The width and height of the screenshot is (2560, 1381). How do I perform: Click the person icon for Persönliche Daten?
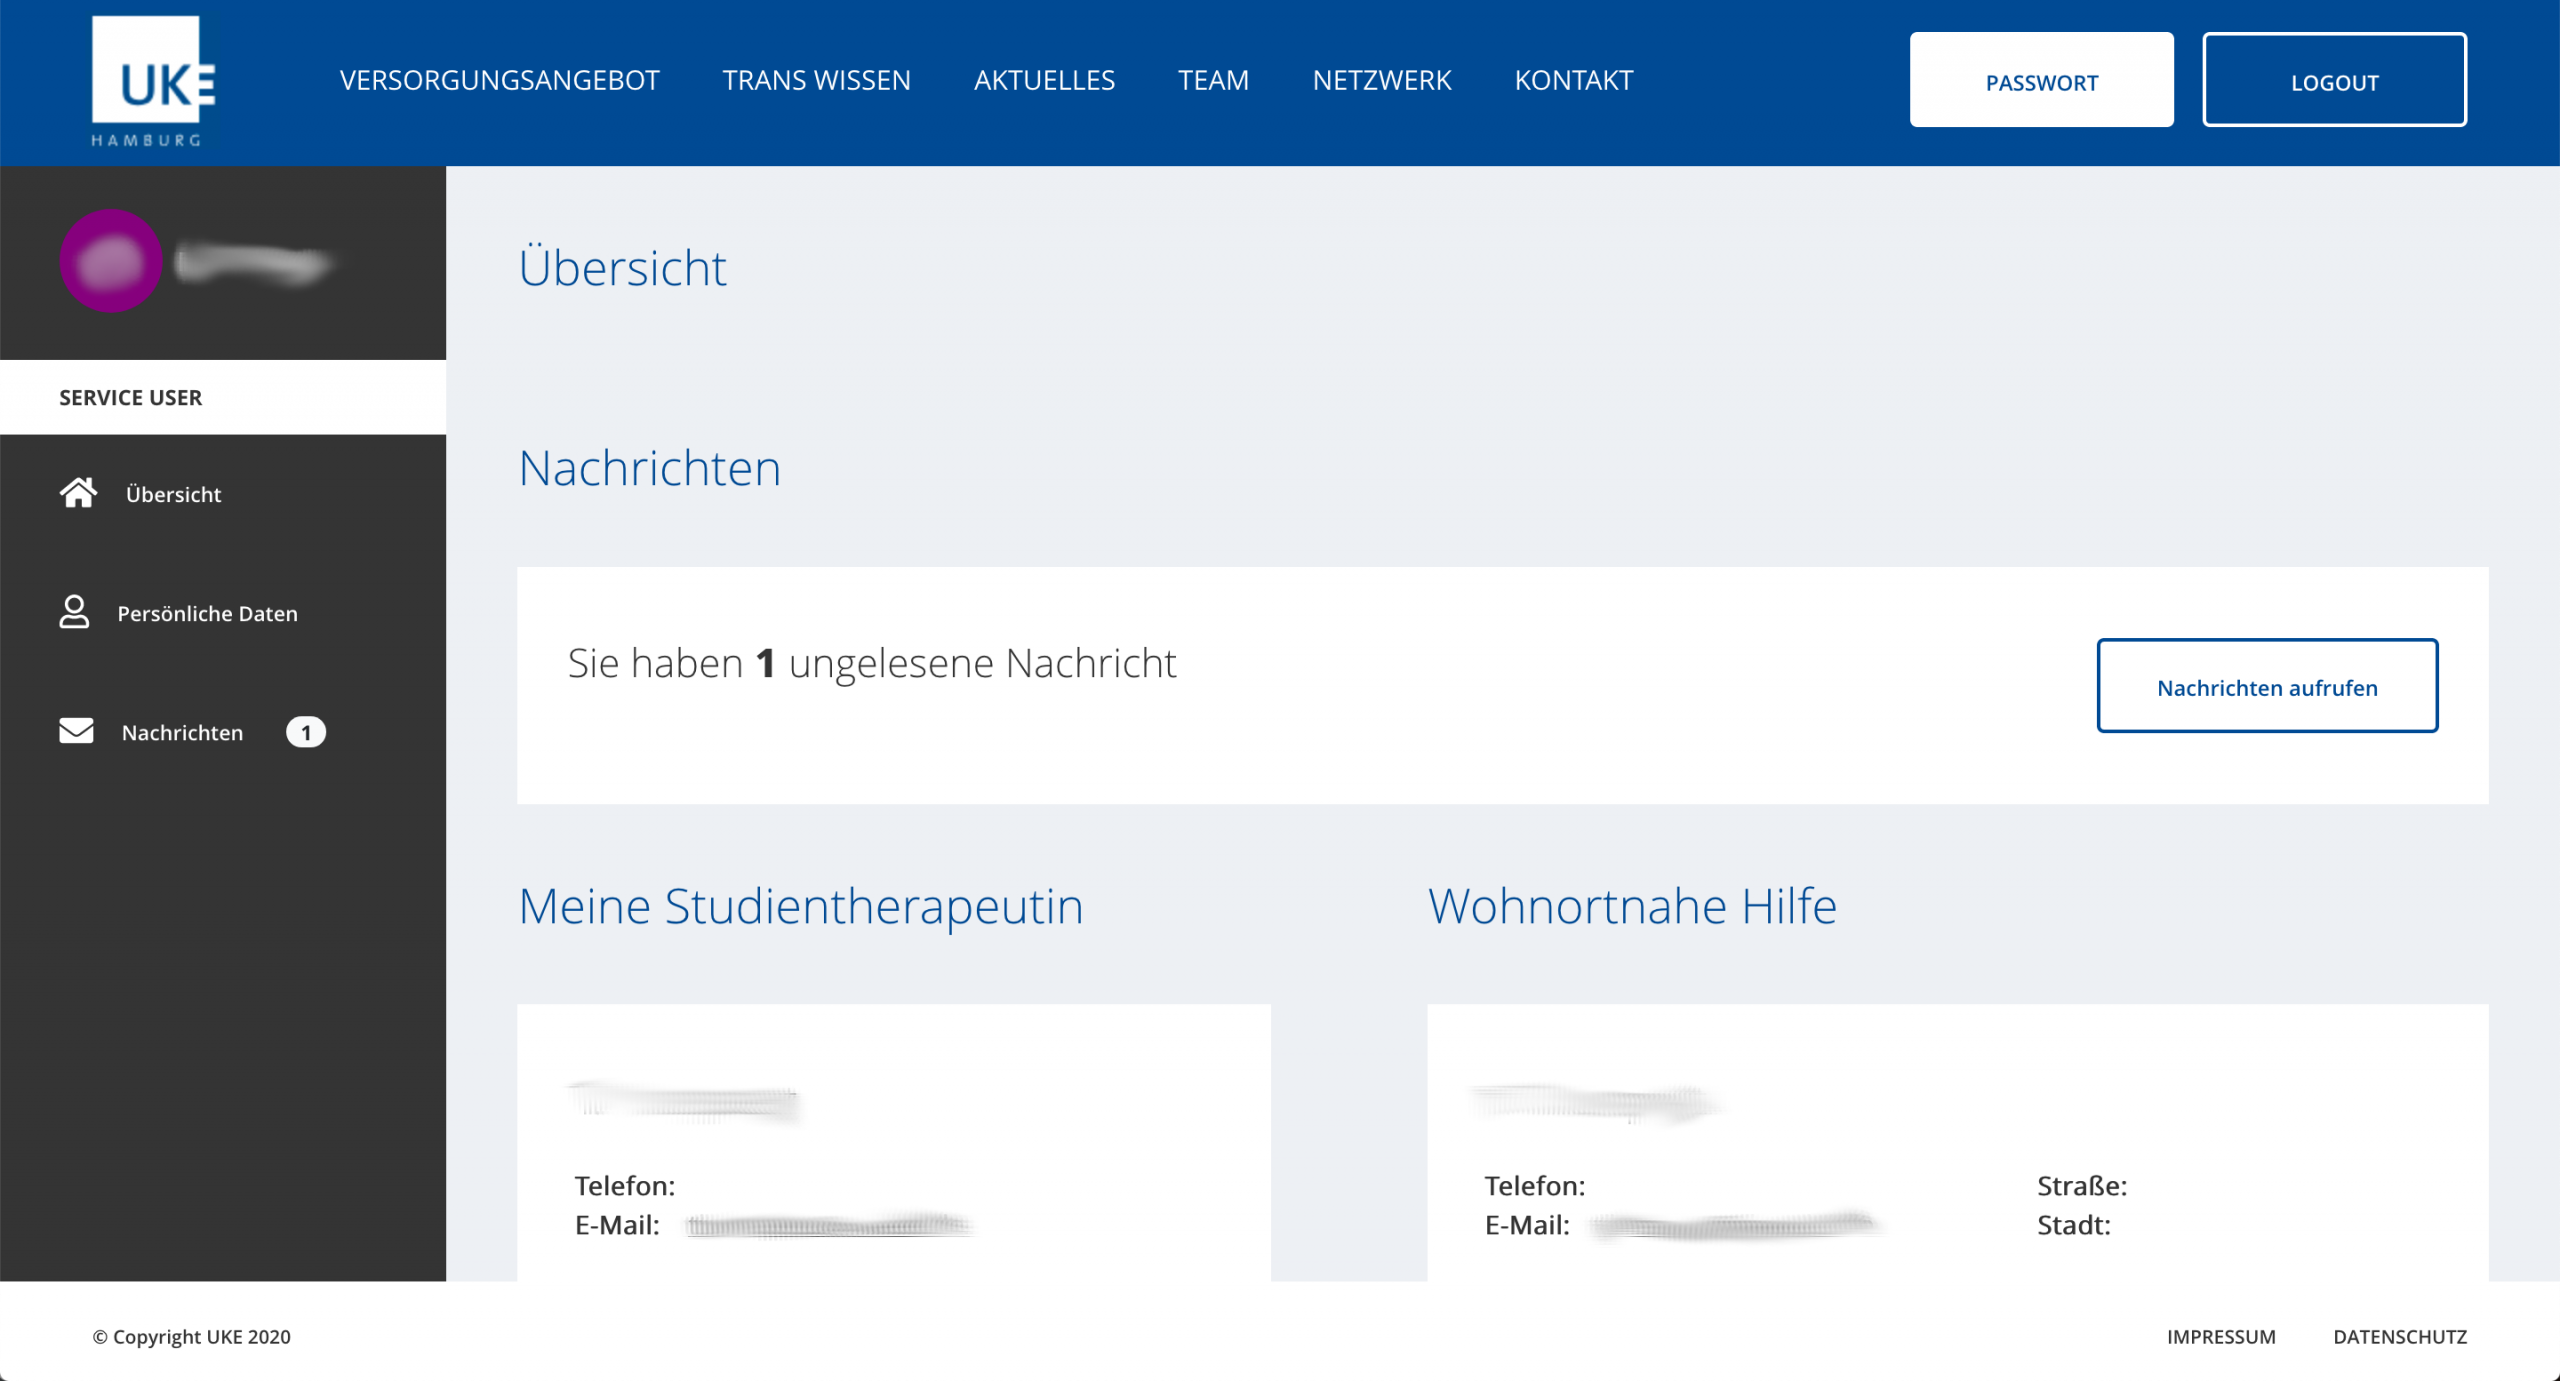[x=74, y=612]
